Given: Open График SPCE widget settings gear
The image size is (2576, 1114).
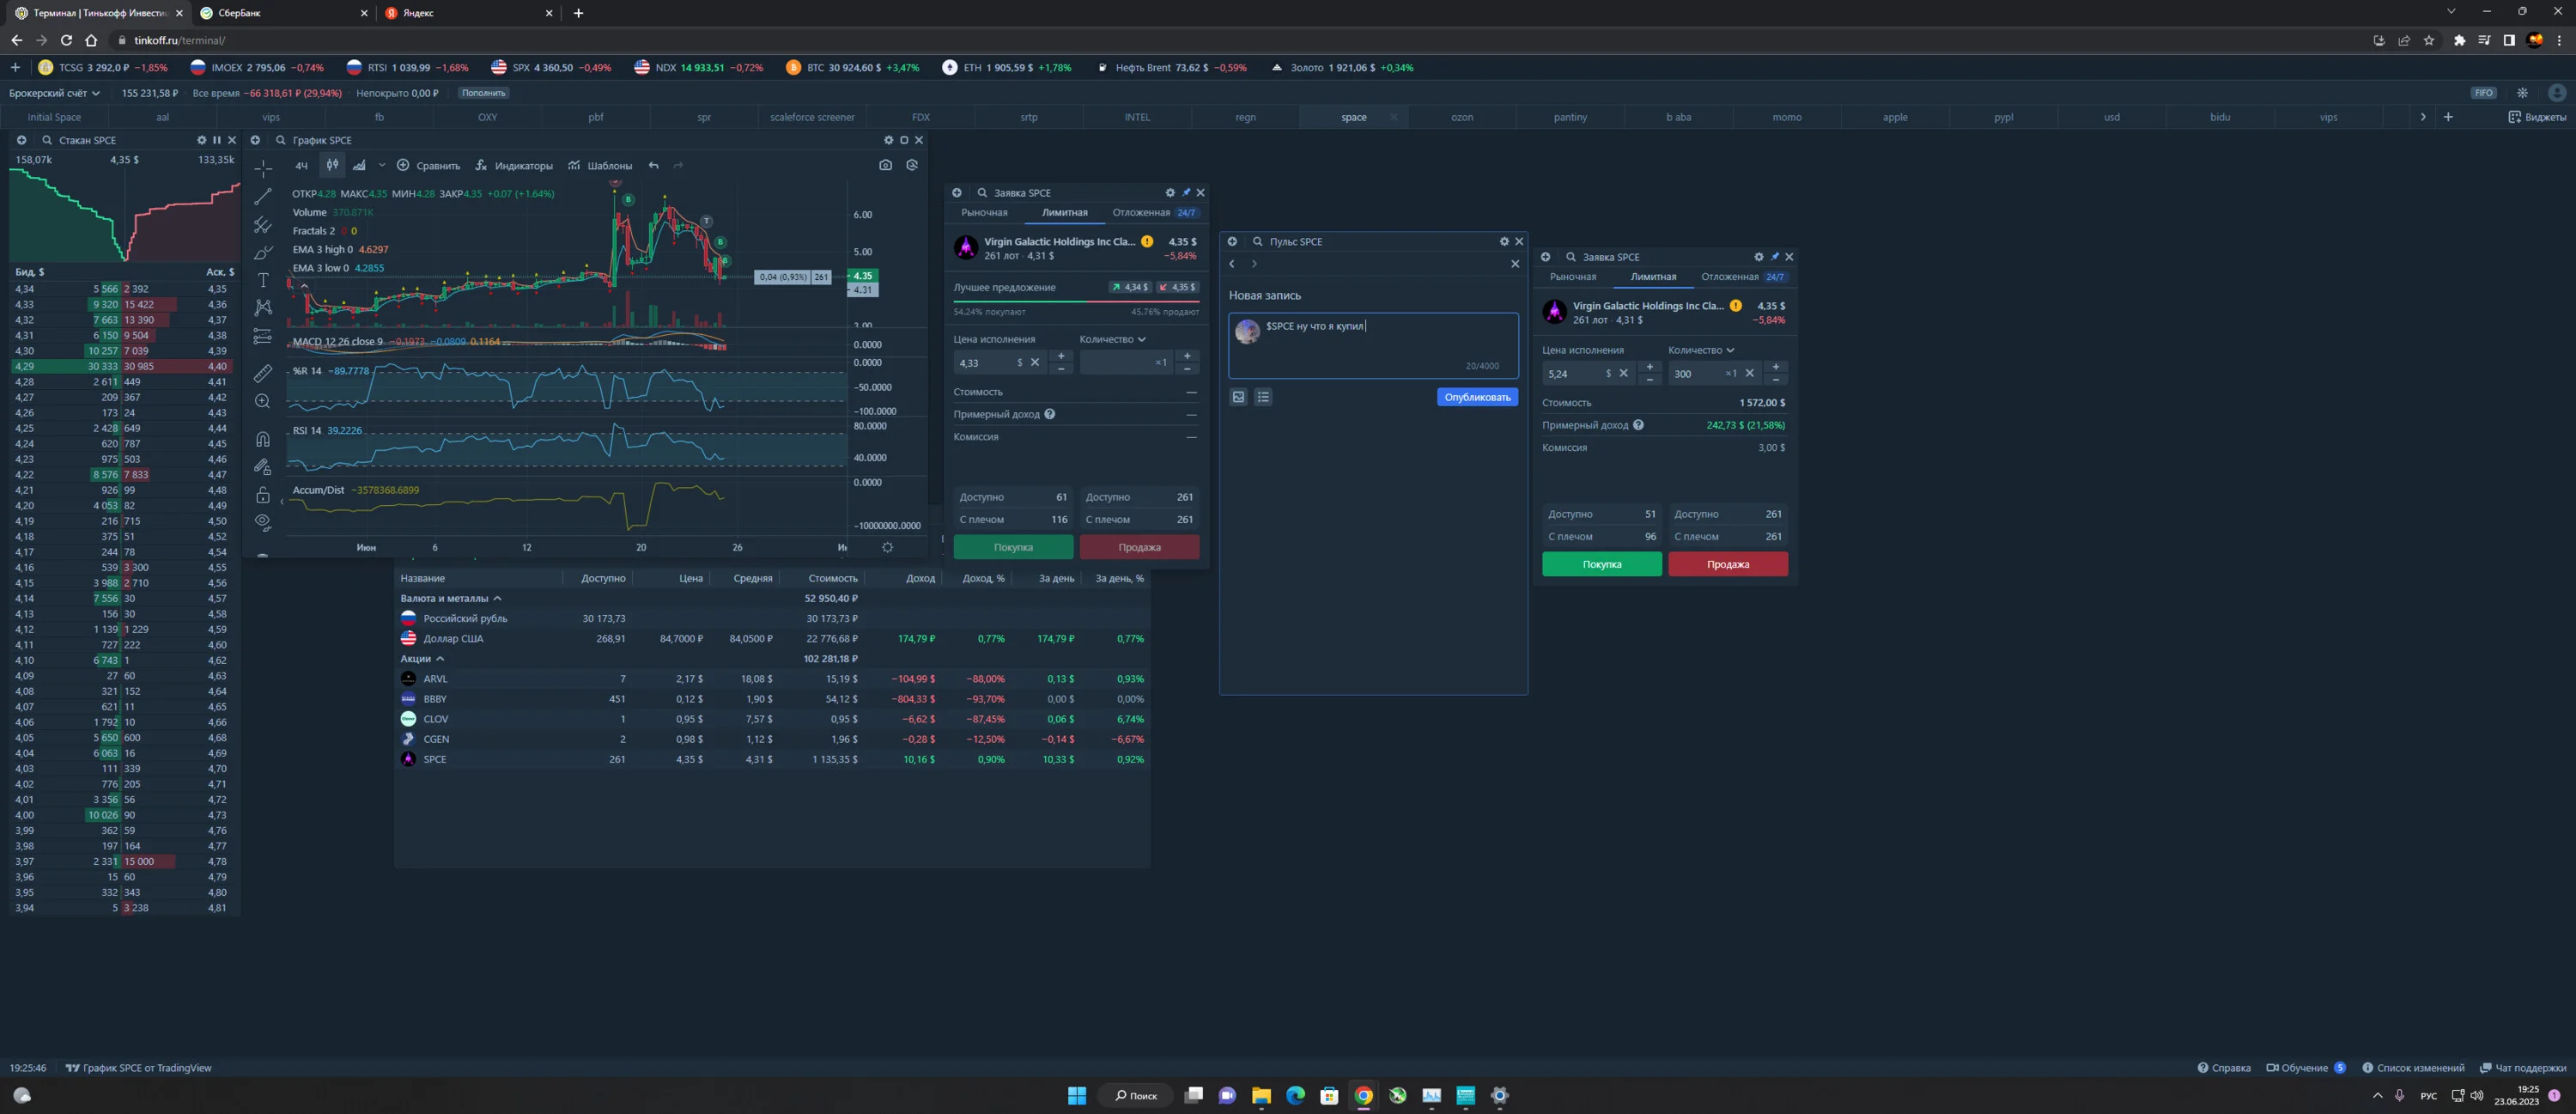Looking at the screenshot, I should point(888,140).
